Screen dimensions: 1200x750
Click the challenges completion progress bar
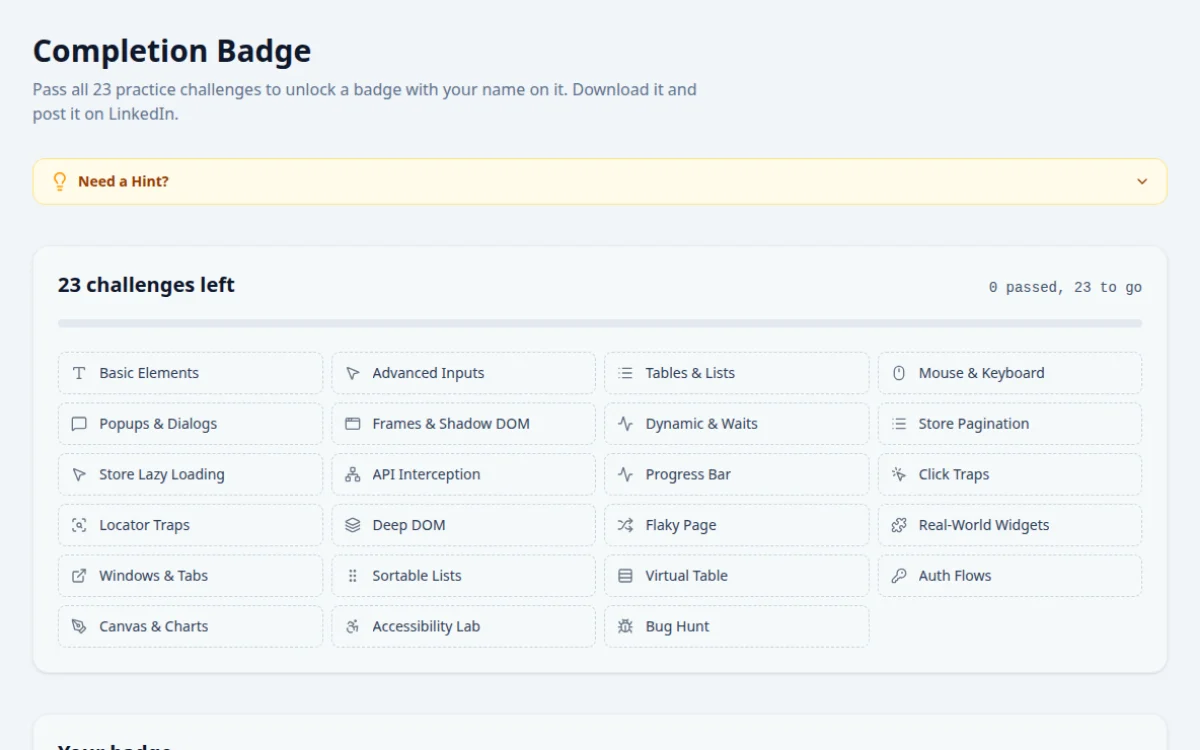coord(600,323)
